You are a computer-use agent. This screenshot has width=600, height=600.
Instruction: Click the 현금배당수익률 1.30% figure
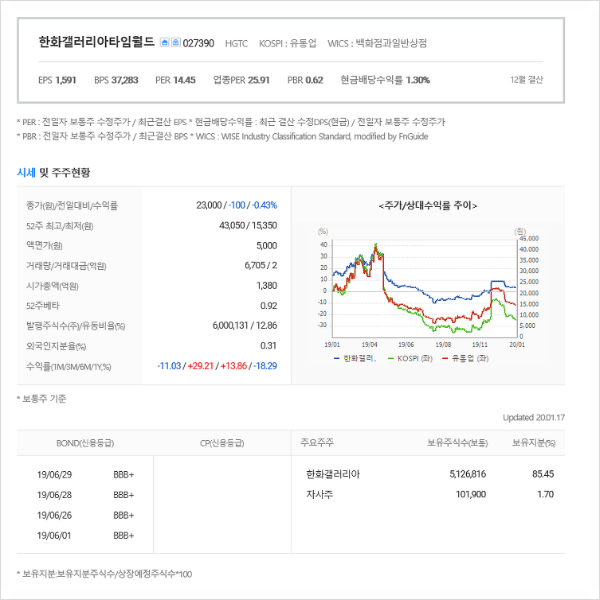click(x=385, y=80)
